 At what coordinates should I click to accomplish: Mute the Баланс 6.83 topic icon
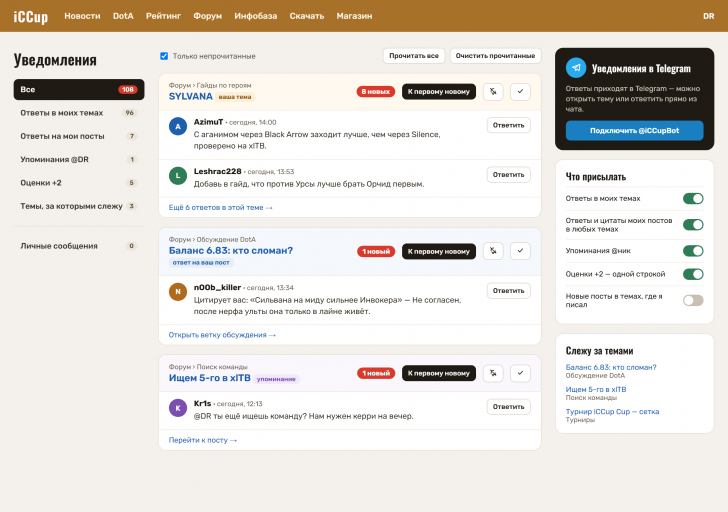493,251
